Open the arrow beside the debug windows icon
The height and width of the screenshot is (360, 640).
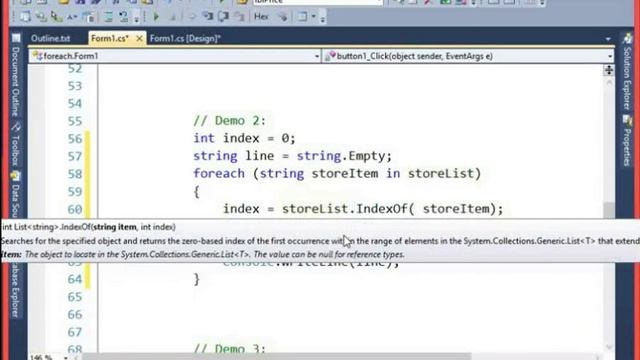[313, 17]
